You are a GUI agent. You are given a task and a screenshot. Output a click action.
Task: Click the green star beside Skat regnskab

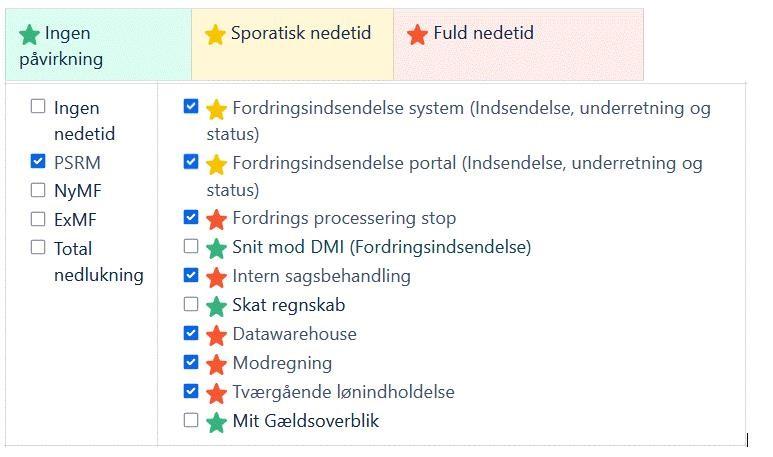click(216, 306)
